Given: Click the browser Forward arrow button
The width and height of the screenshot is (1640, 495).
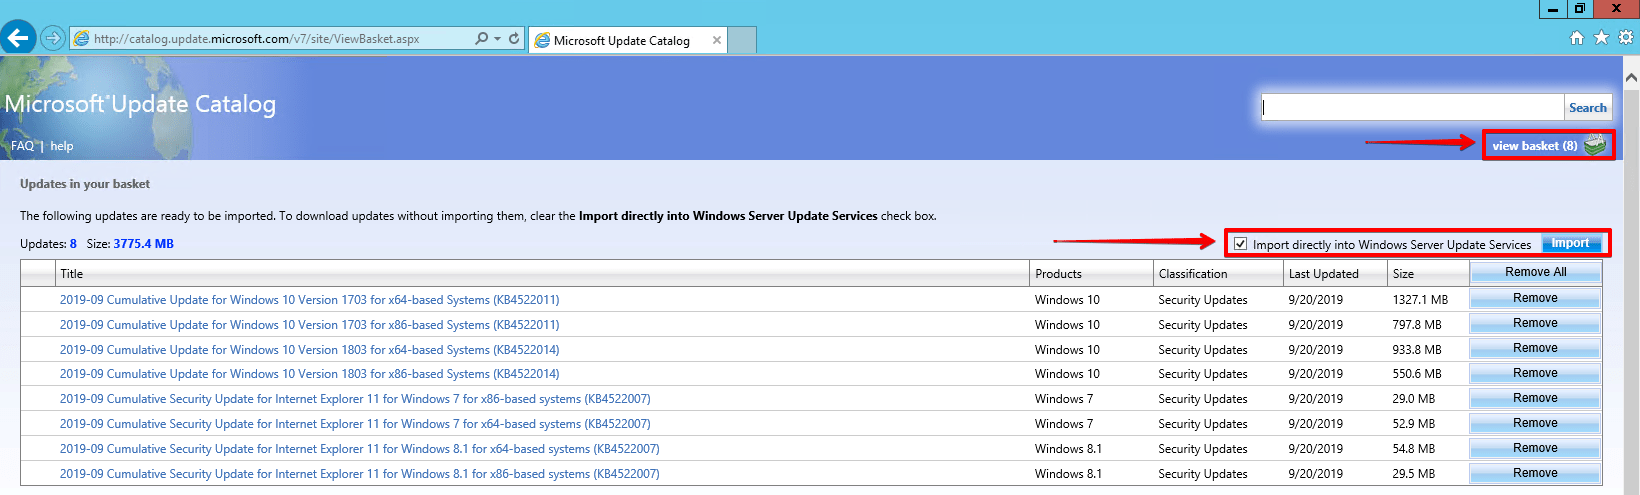Looking at the screenshot, I should (x=53, y=38).
